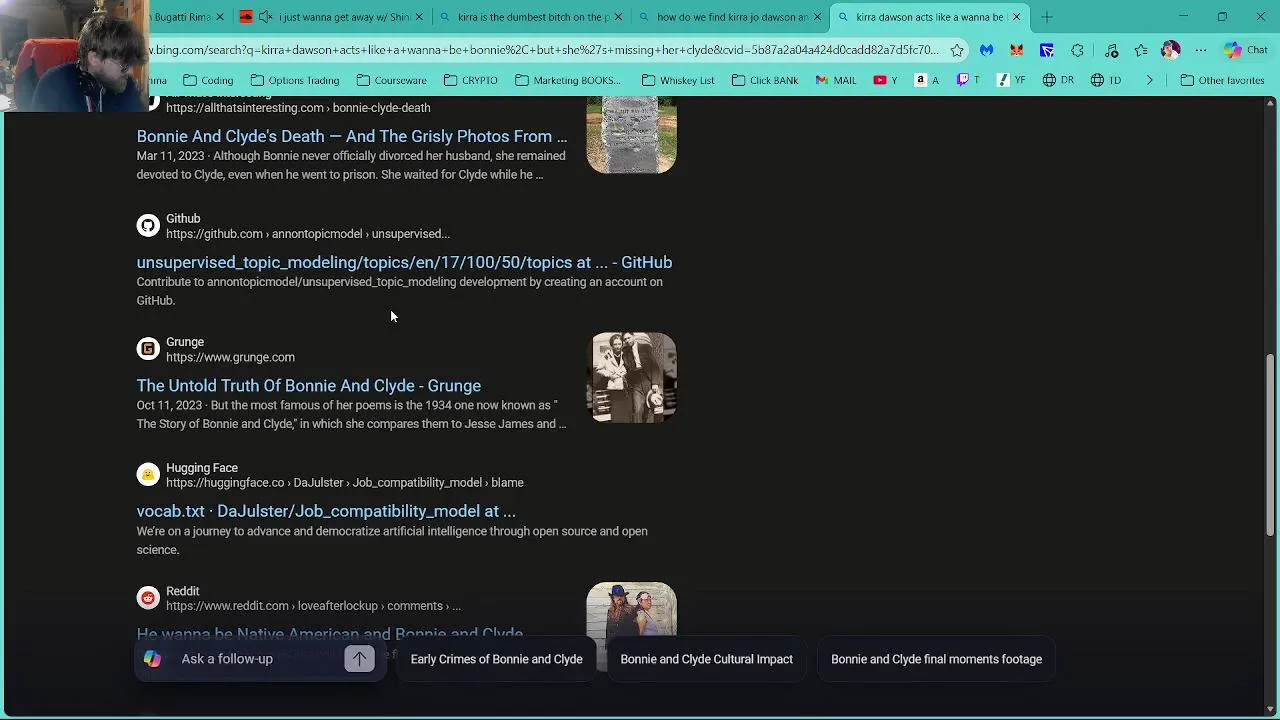Click the Hugging Face site favicon
The image size is (1280, 720).
click(x=148, y=475)
